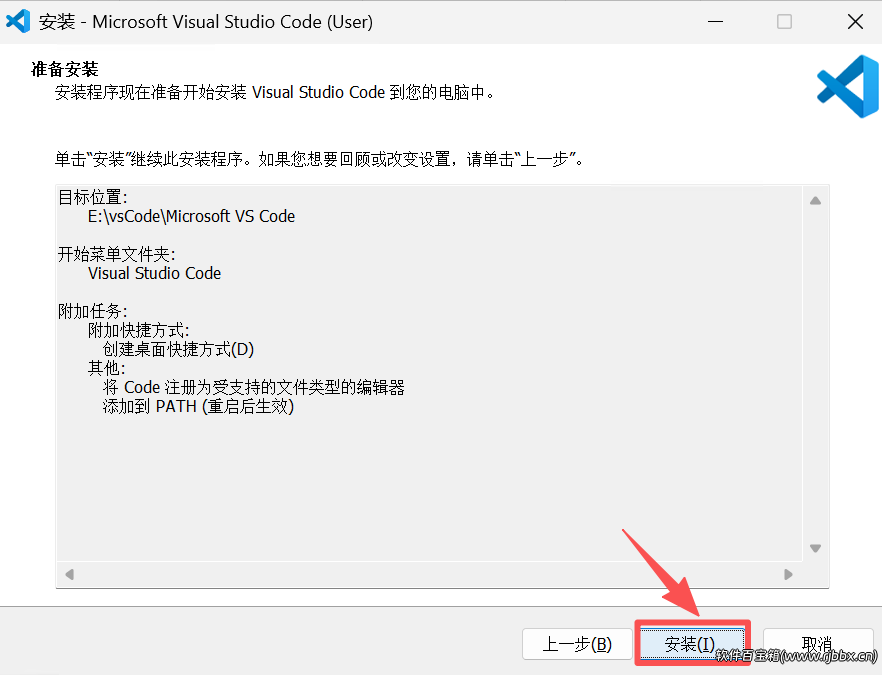Image resolution: width=882 pixels, height=675 pixels.
Task: Click the Visual Studio Code folder entry
Action: (x=155, y=273)
